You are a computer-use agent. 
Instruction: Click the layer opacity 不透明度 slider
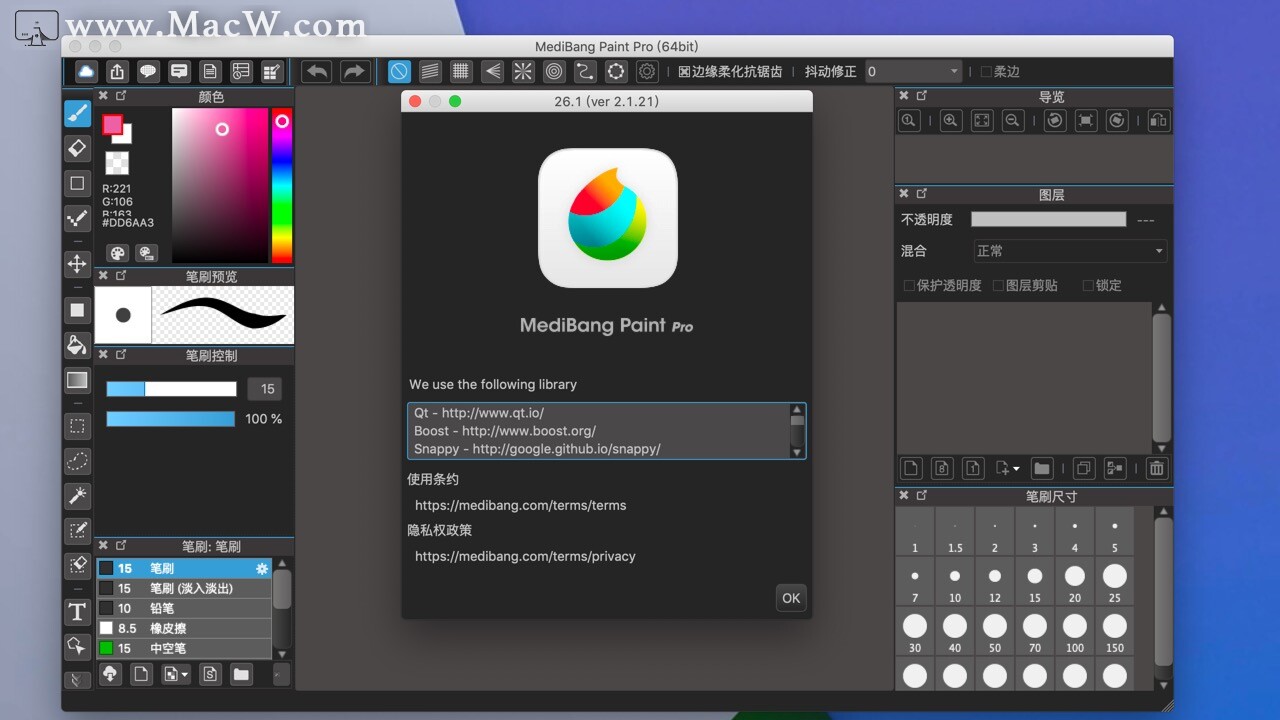(1048, 219)
